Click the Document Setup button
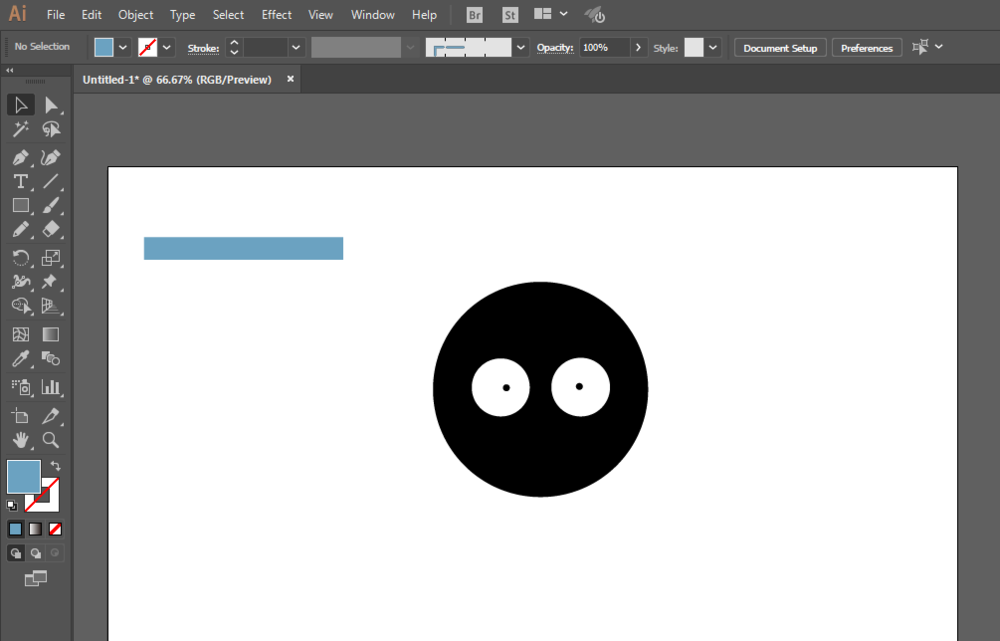 [780, 48]
